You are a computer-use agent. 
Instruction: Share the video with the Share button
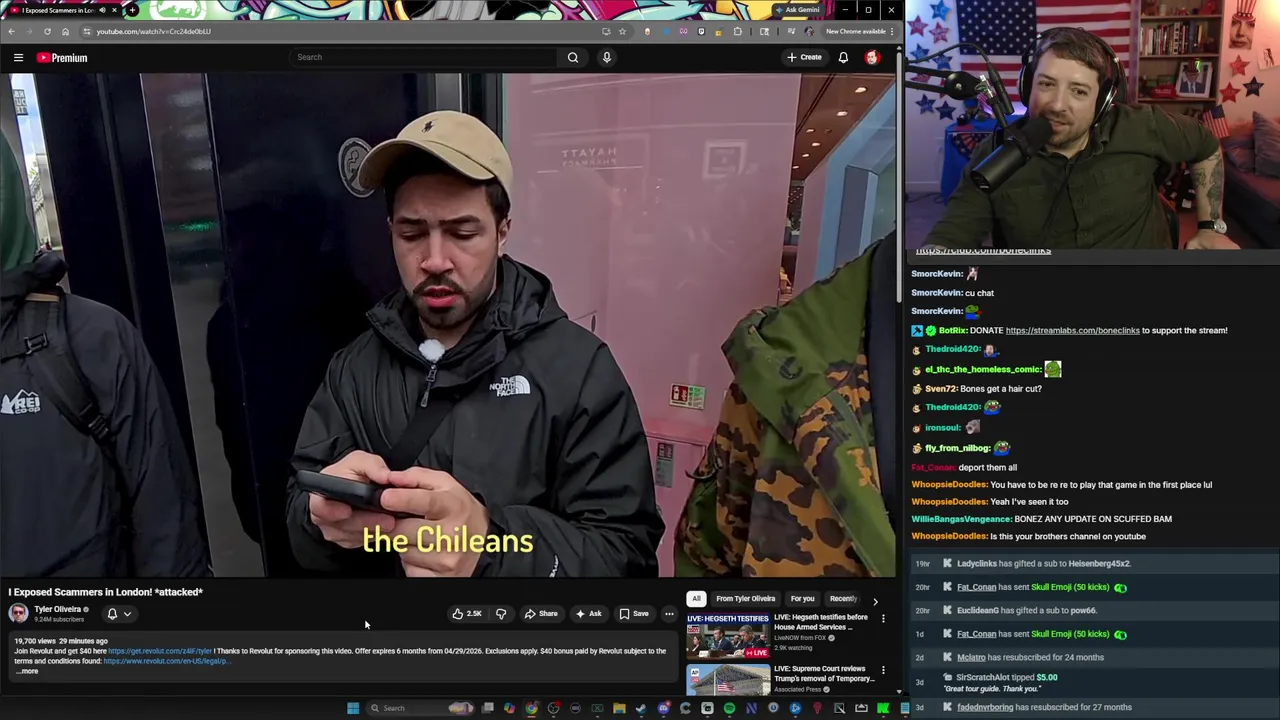[541, 614]
